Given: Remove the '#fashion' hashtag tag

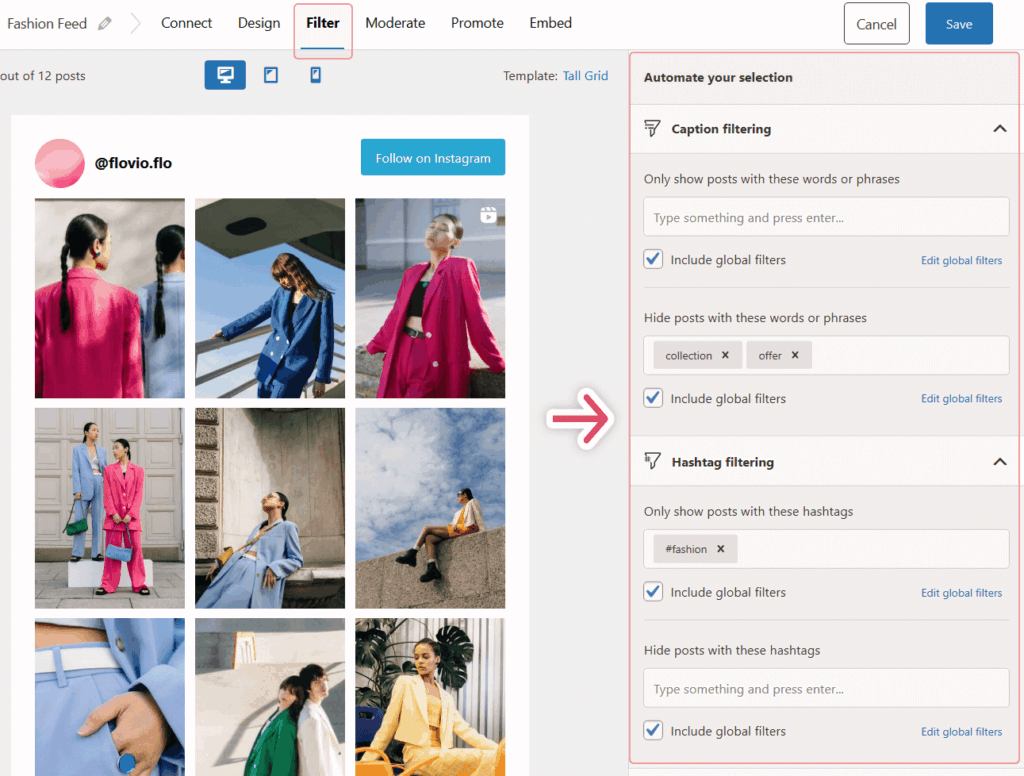Looking at the screenshot, I should click(720, 549).
